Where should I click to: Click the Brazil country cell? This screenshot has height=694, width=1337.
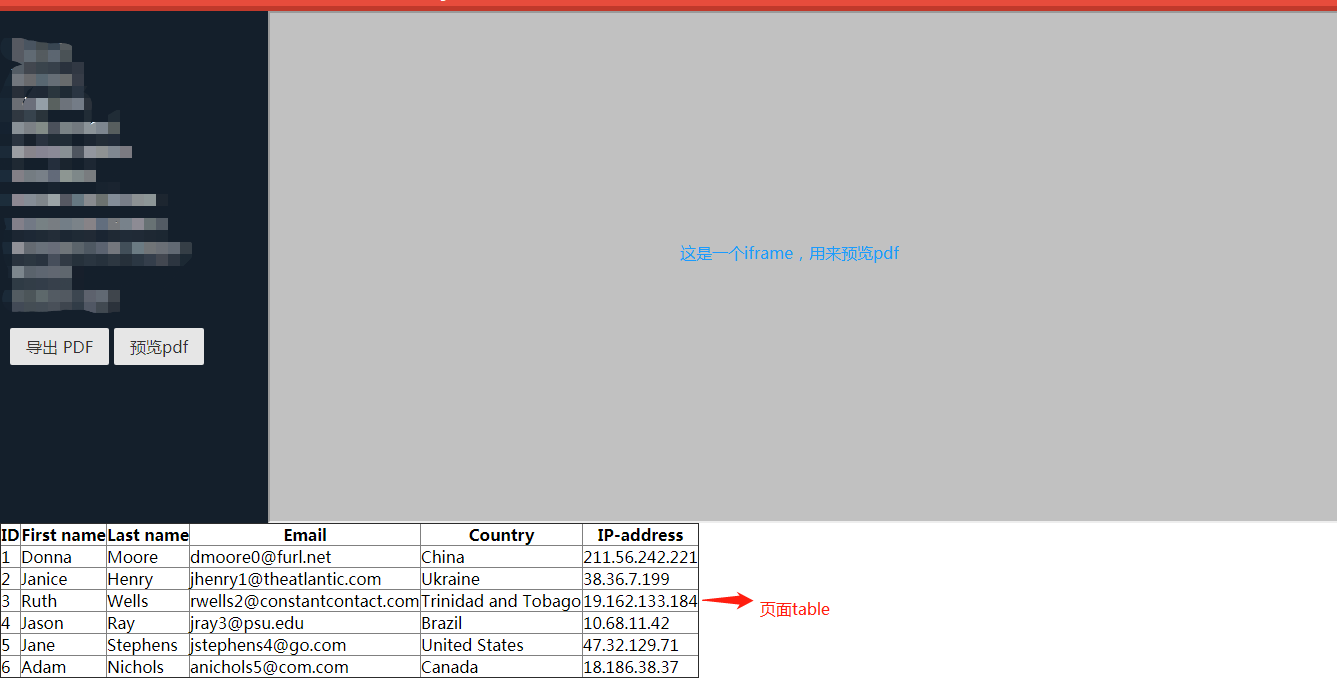point(501,623)
